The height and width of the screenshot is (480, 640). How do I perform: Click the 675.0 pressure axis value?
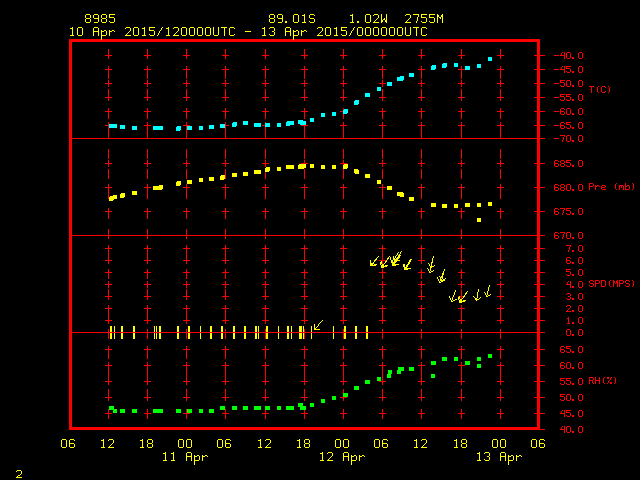point(568,212)
